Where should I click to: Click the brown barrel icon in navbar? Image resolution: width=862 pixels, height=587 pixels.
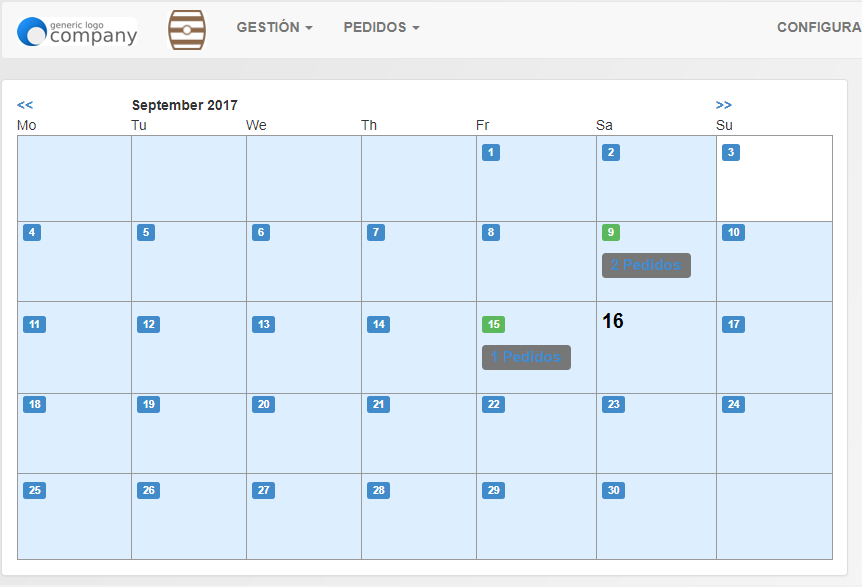187,30
